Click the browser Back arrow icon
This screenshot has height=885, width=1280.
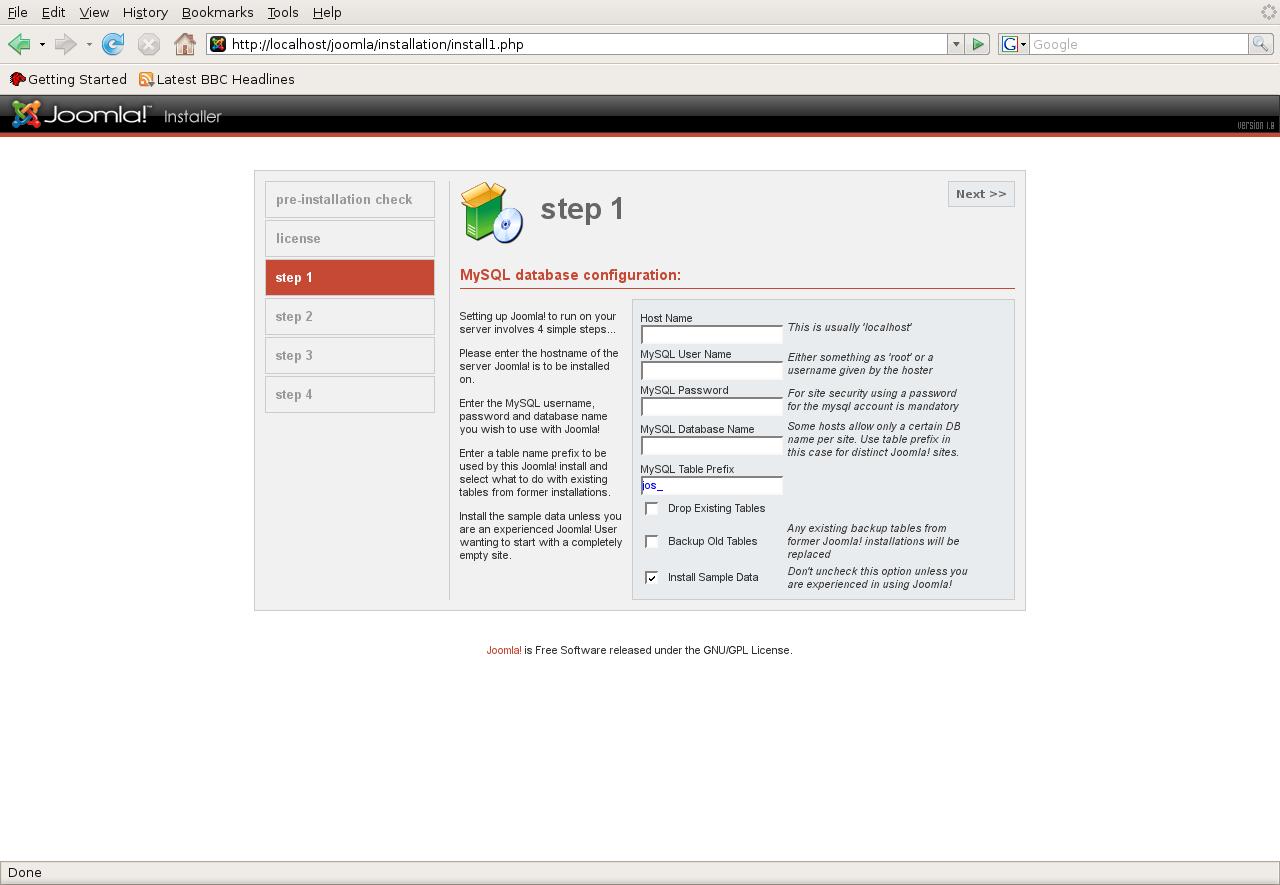(18, 44)
